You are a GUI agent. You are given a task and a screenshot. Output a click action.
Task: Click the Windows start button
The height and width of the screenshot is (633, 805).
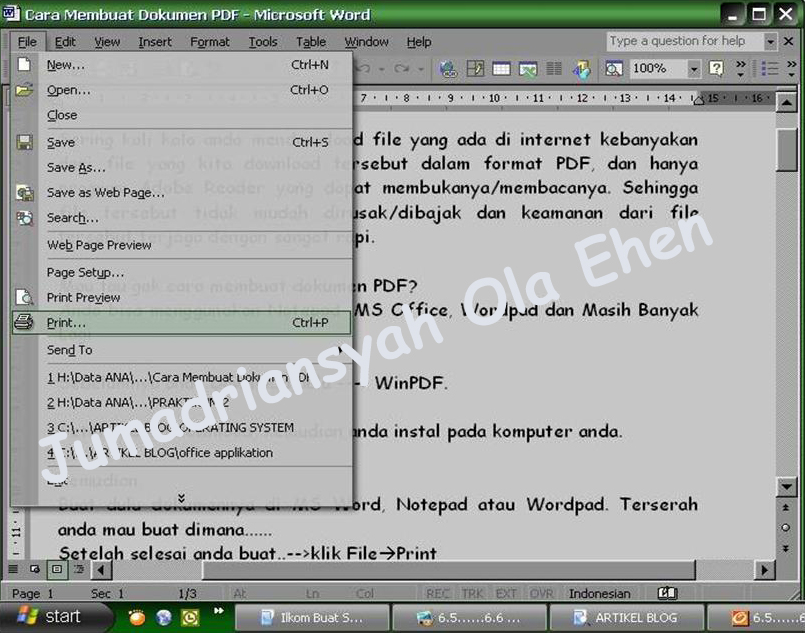pyautogui.click(x=55, y=617)
